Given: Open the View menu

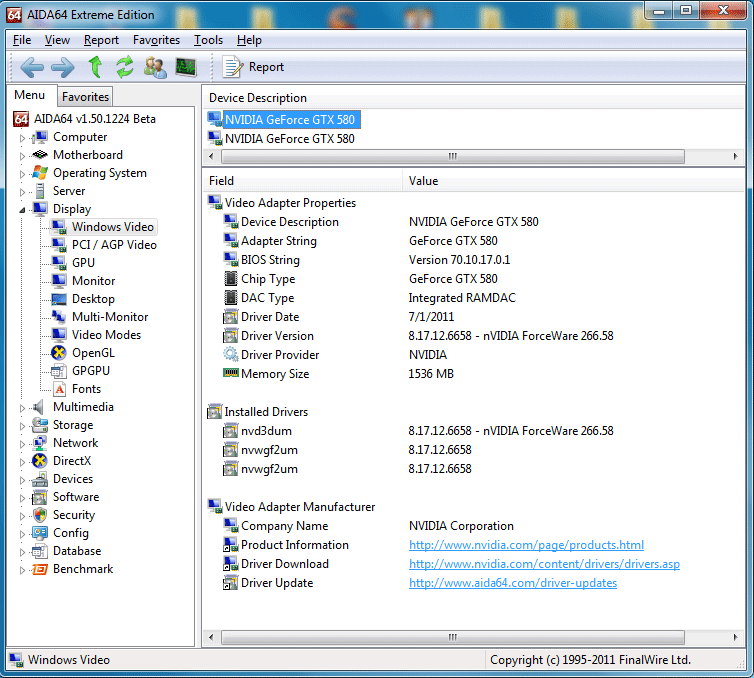Looking at the screenshot, I should (x=57, y=40).
